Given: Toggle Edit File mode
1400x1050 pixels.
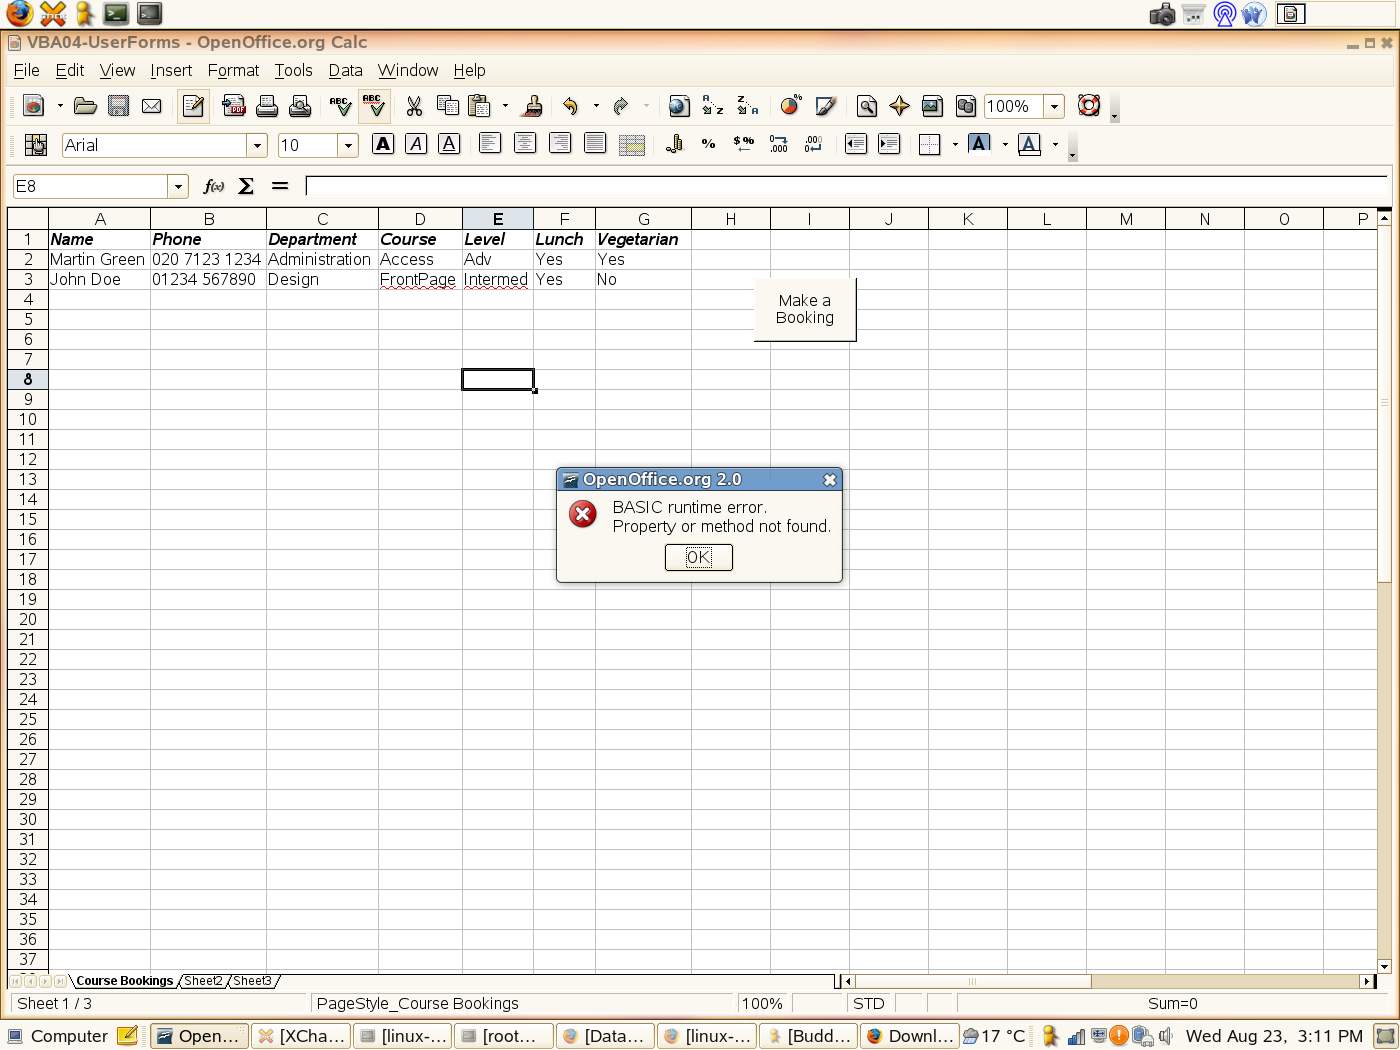Looking at the screenshot, I should point(193,106).
